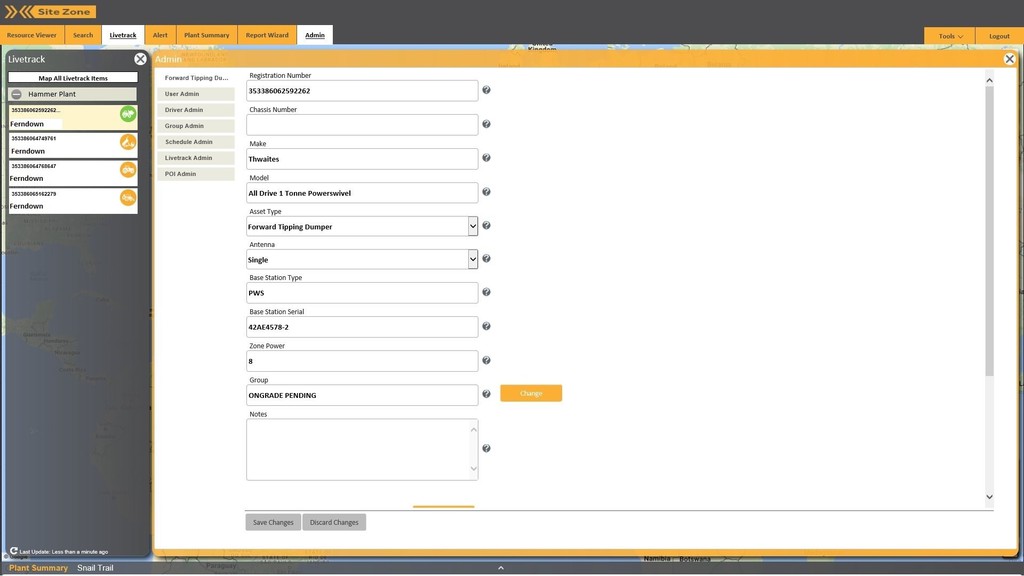Click the Group input field
Screen dimensions: 1024x576
(x=362, y=395)
